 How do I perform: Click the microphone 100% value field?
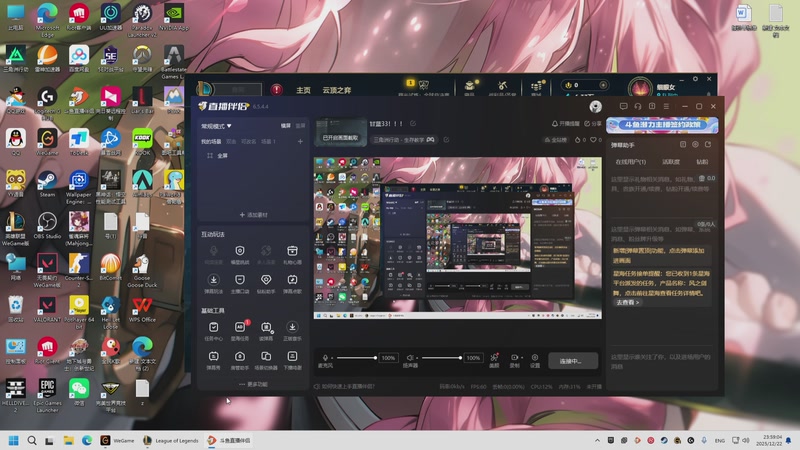(388, 358)
